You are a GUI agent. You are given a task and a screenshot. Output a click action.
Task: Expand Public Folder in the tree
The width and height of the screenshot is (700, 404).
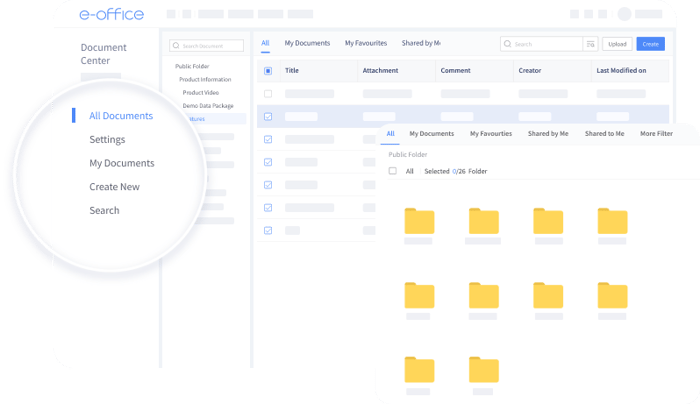click(x=192, y=66)
